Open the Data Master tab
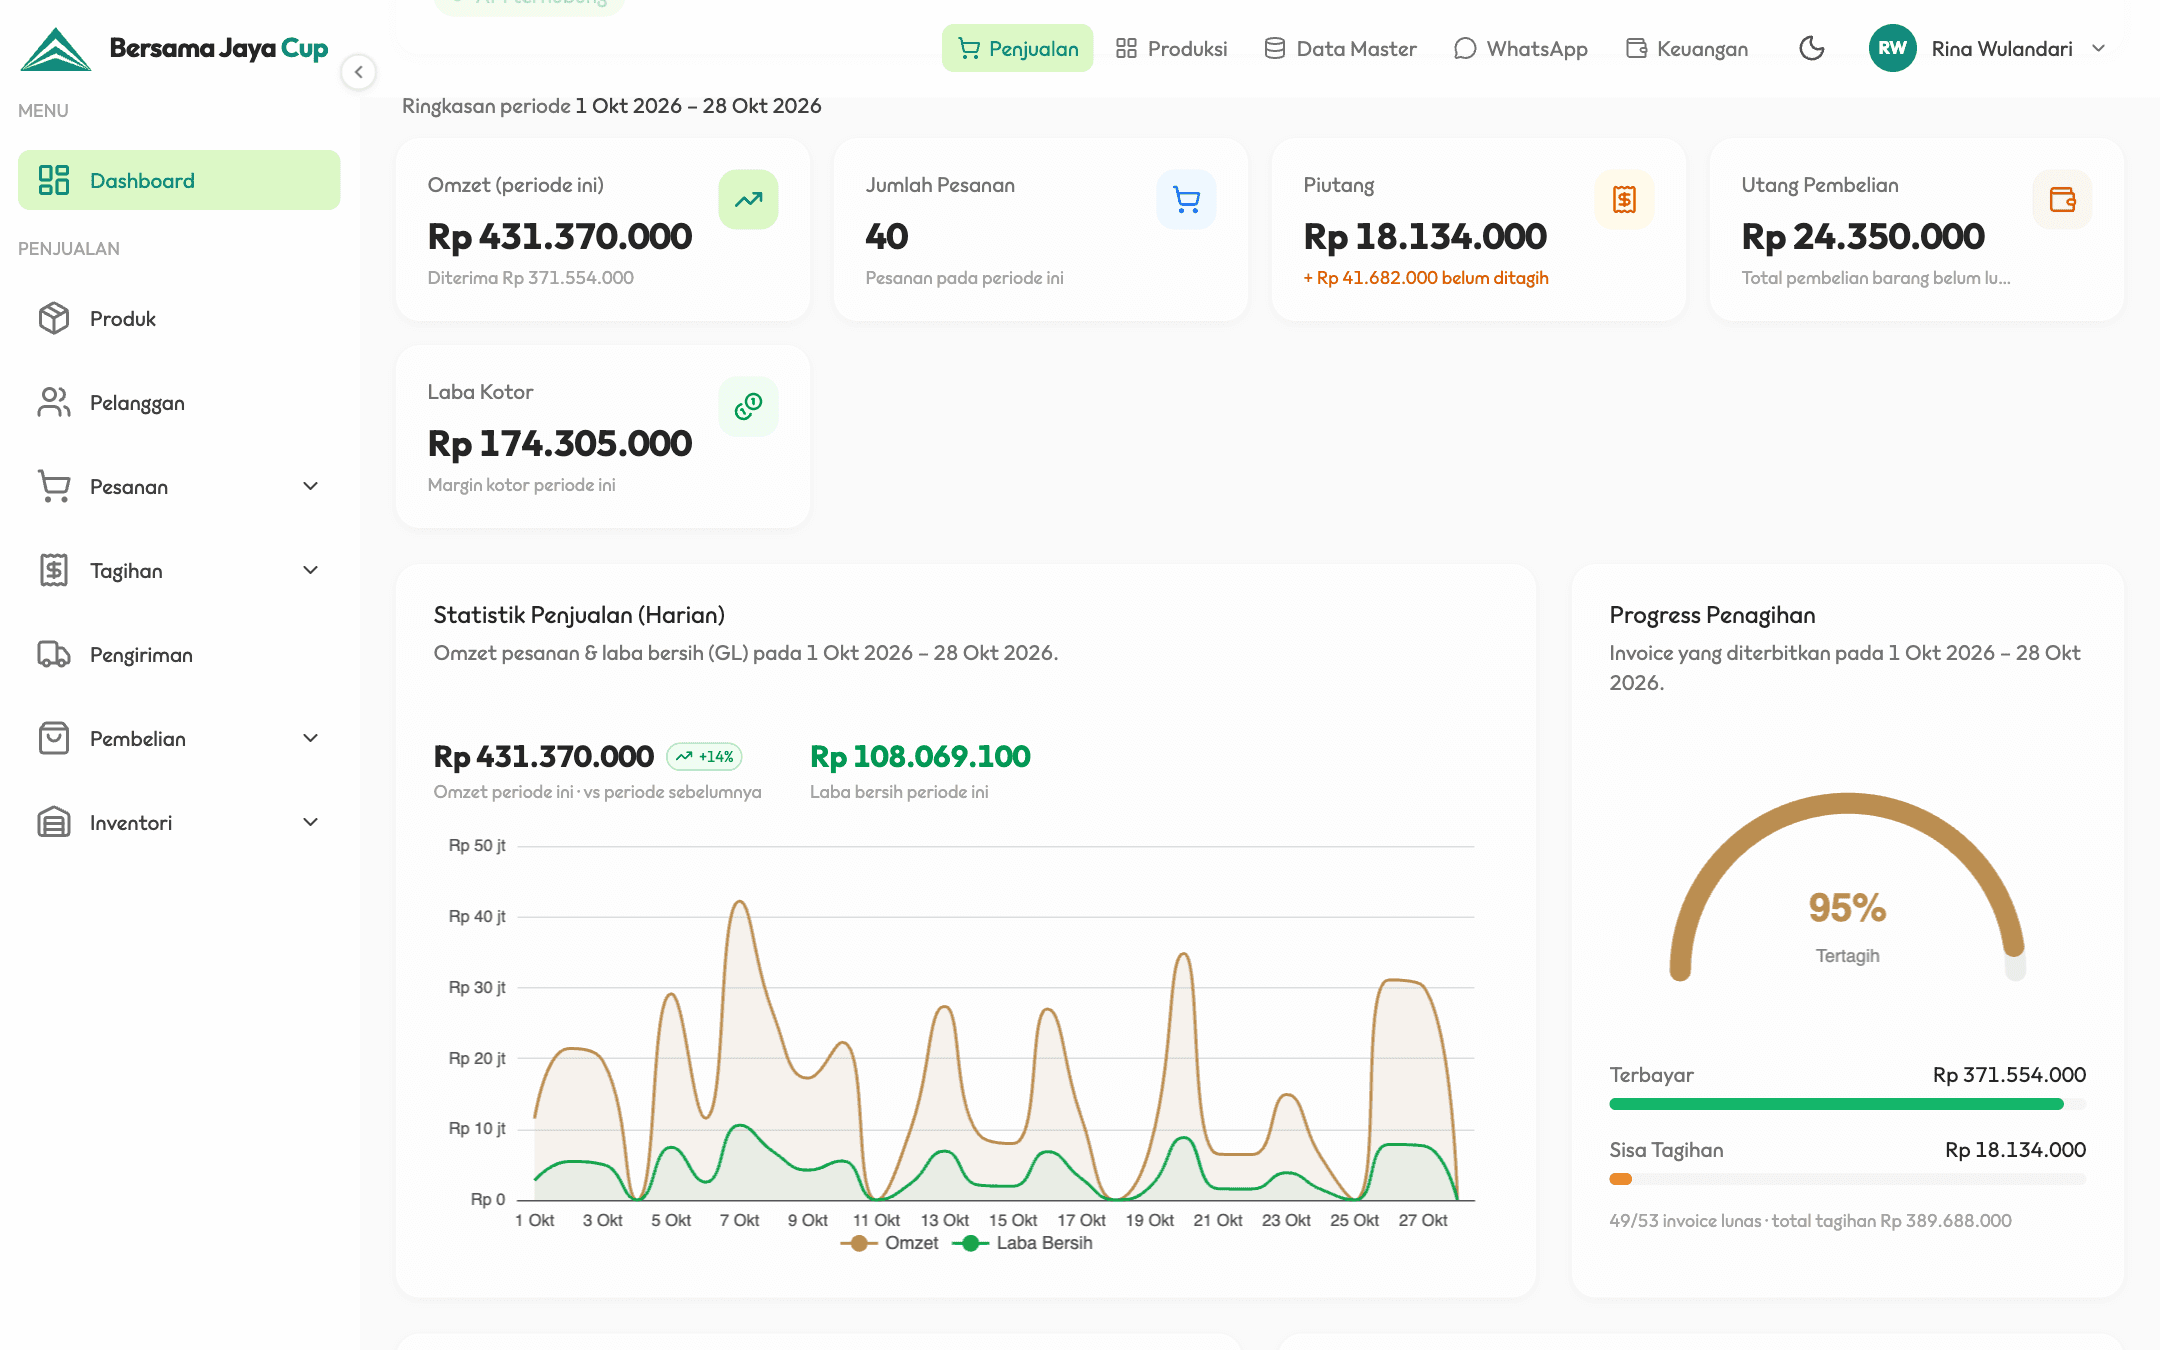Screen dimensions: 2160x1350 click(1340, 48)
